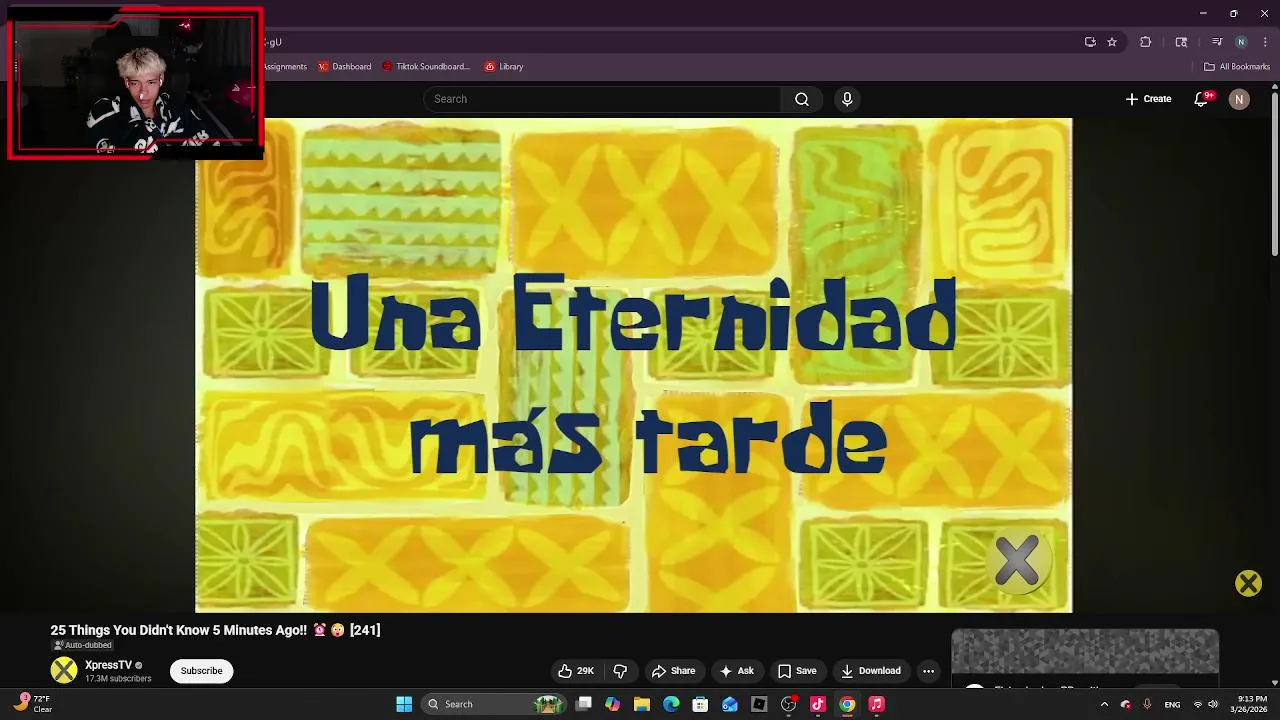Switch to Chrome on taskbar

pos(847,704)
